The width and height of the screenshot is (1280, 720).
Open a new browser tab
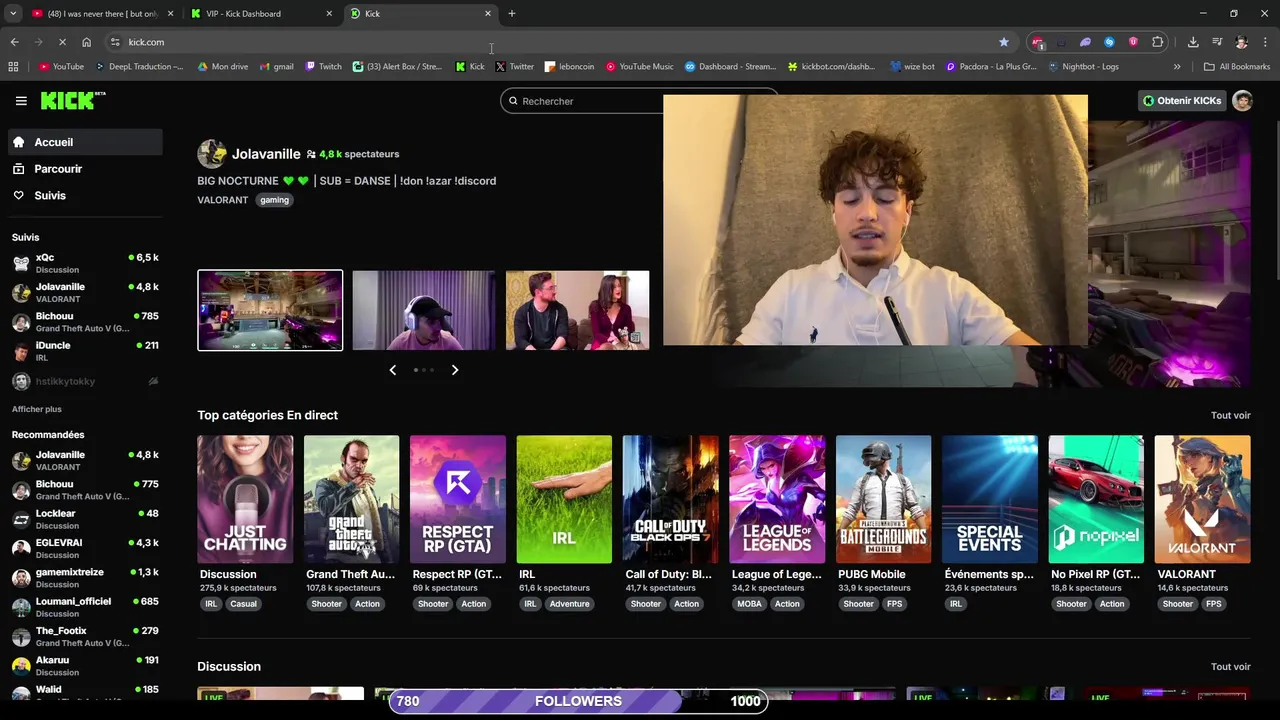click(x=512, y=14)
